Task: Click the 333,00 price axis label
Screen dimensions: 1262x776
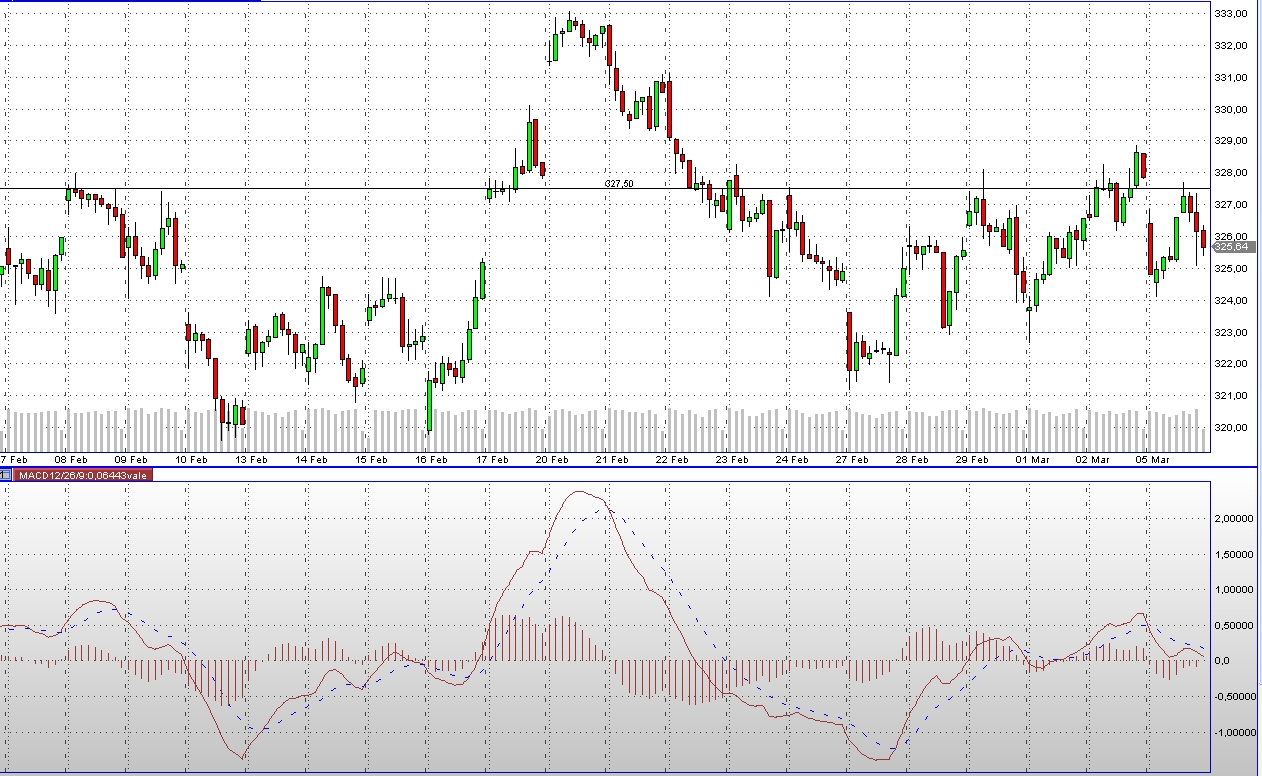Action: [x=1230, y=14]
